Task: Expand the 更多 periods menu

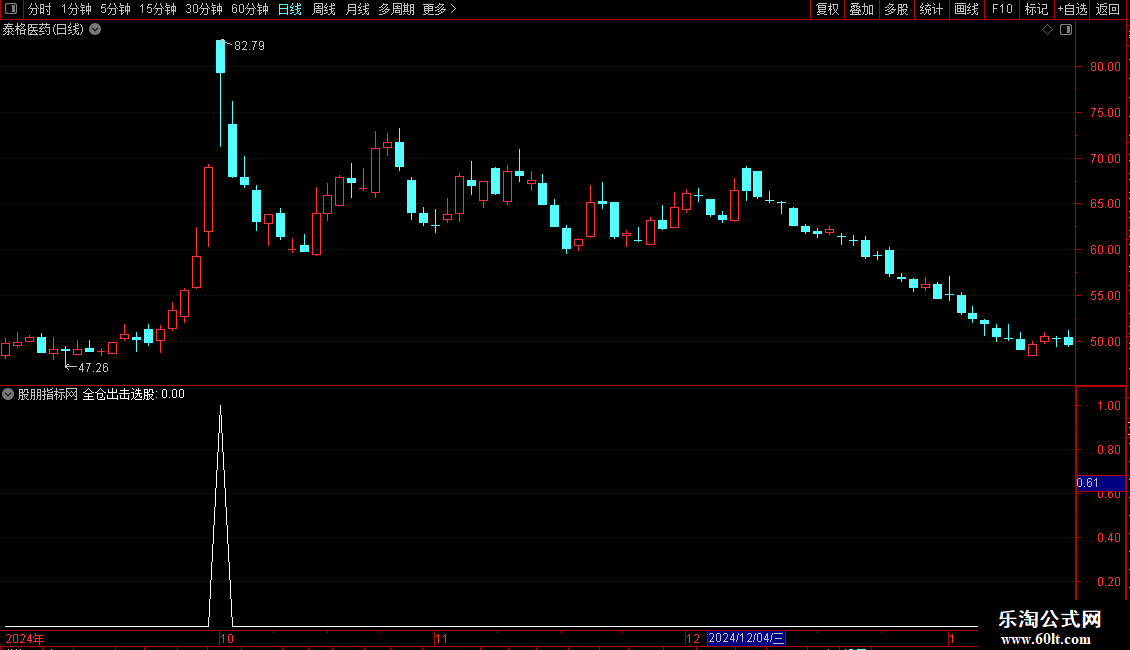Action: tap(440, 9)
